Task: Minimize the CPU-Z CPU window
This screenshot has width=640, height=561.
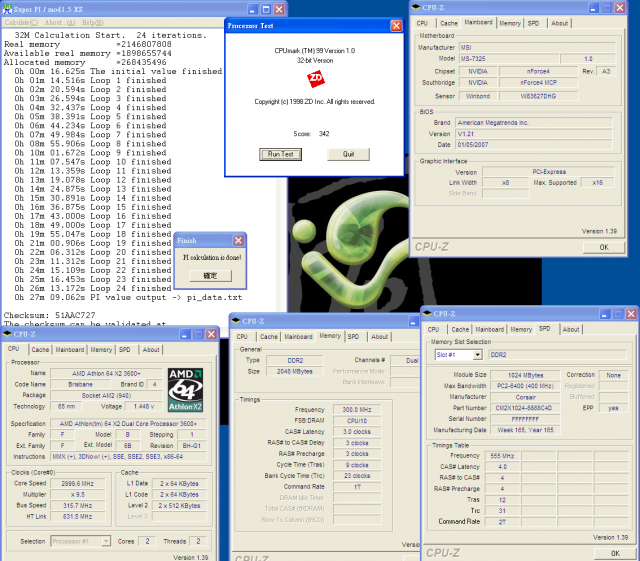Action: [185, 334]
